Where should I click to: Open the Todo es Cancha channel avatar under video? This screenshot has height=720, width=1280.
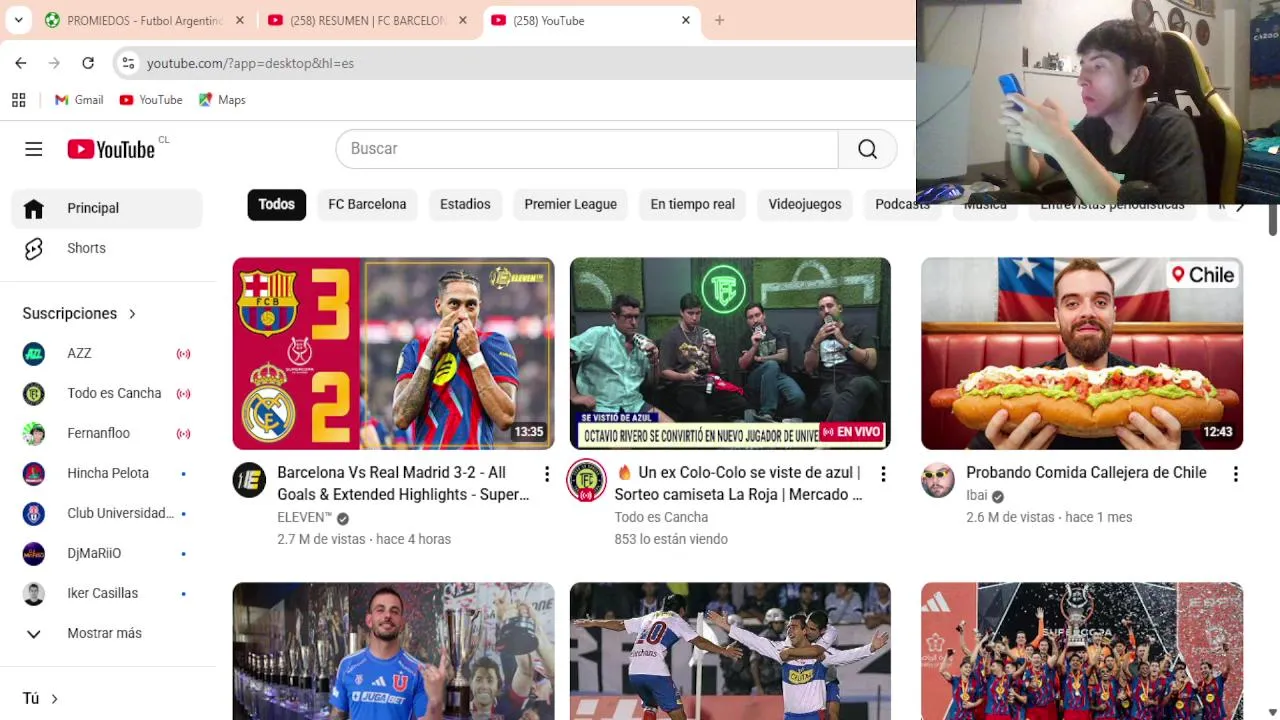586,480
